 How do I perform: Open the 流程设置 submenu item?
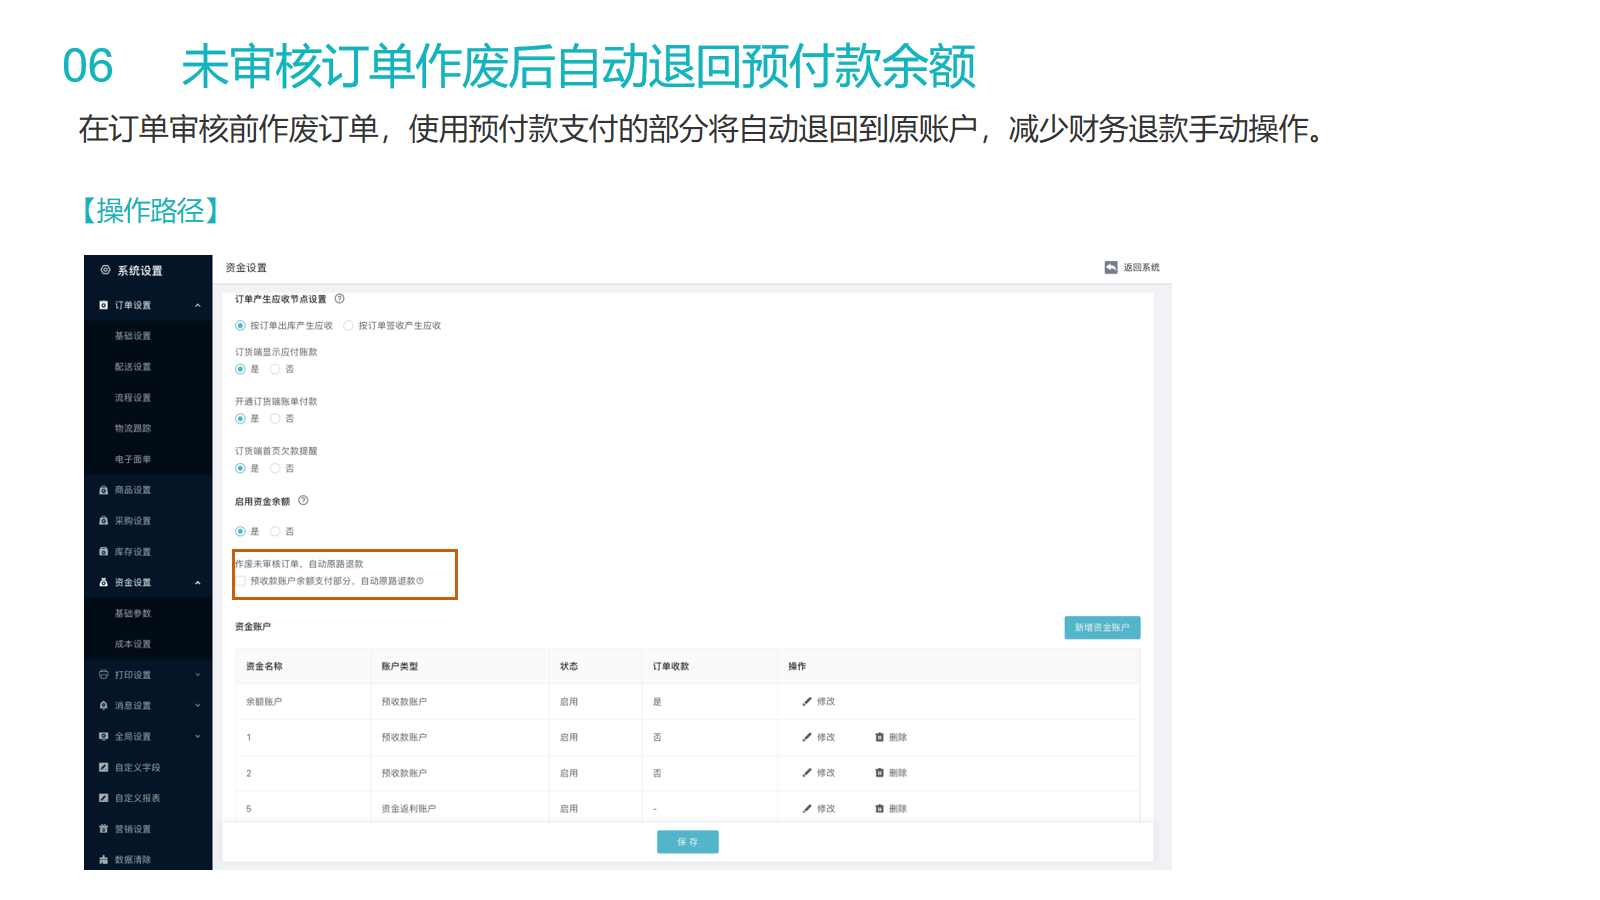(x=133, y=398)
